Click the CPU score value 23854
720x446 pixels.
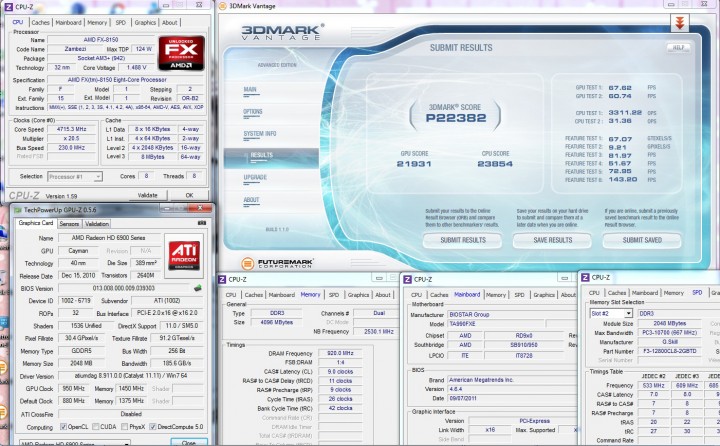[495, 164]
